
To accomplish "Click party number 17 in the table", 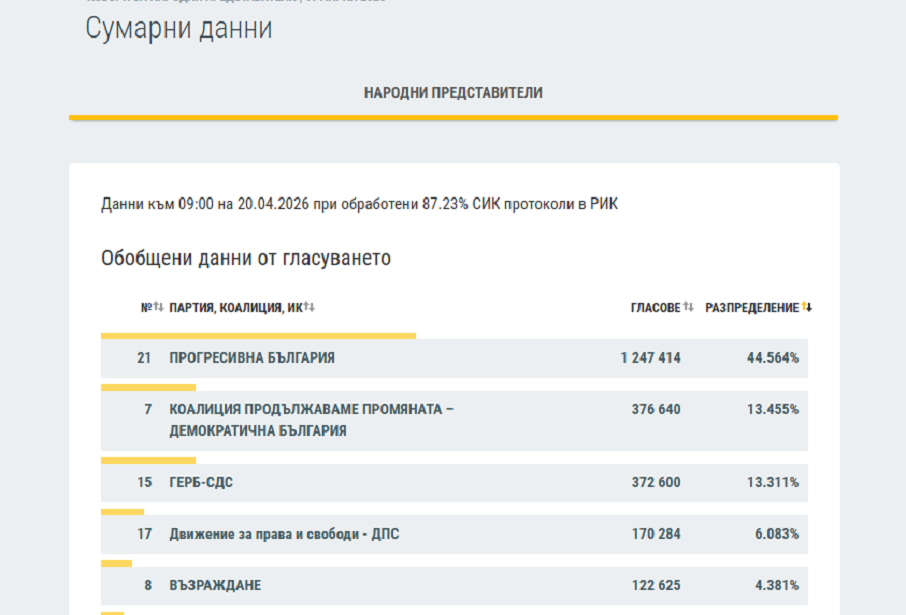I will point(145,534).
